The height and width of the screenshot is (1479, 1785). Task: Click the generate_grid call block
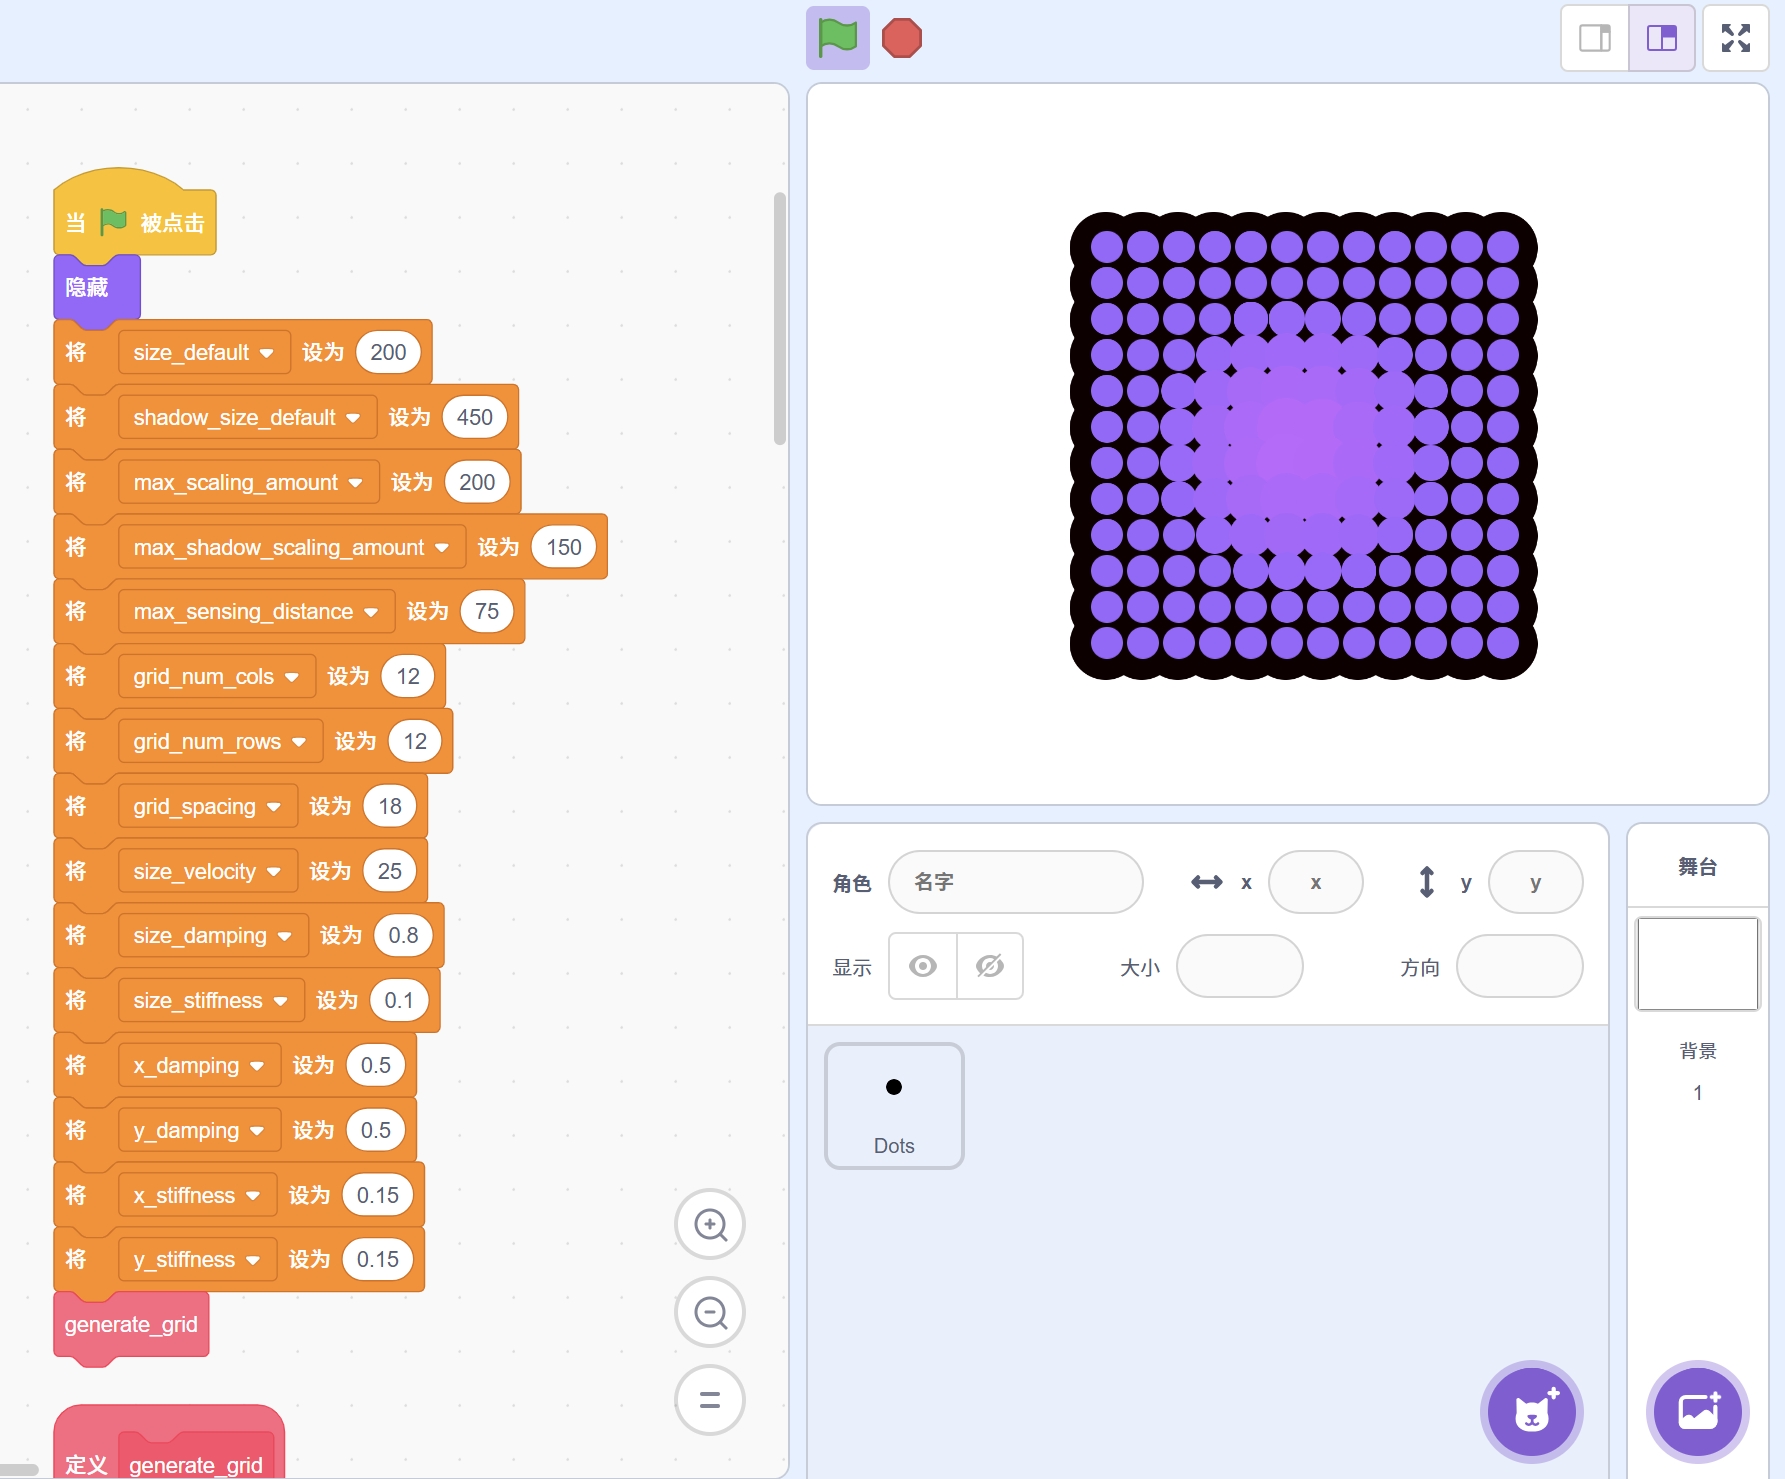pyautogui.click(x=131, y=1324)
